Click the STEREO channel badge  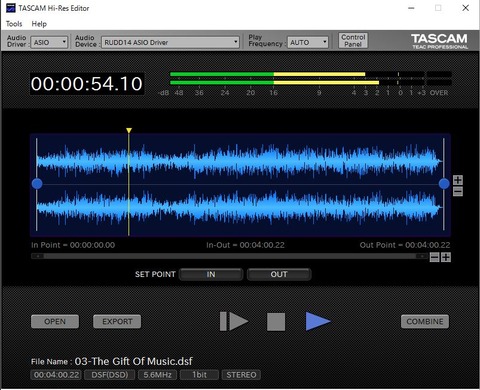coord(241,375)
